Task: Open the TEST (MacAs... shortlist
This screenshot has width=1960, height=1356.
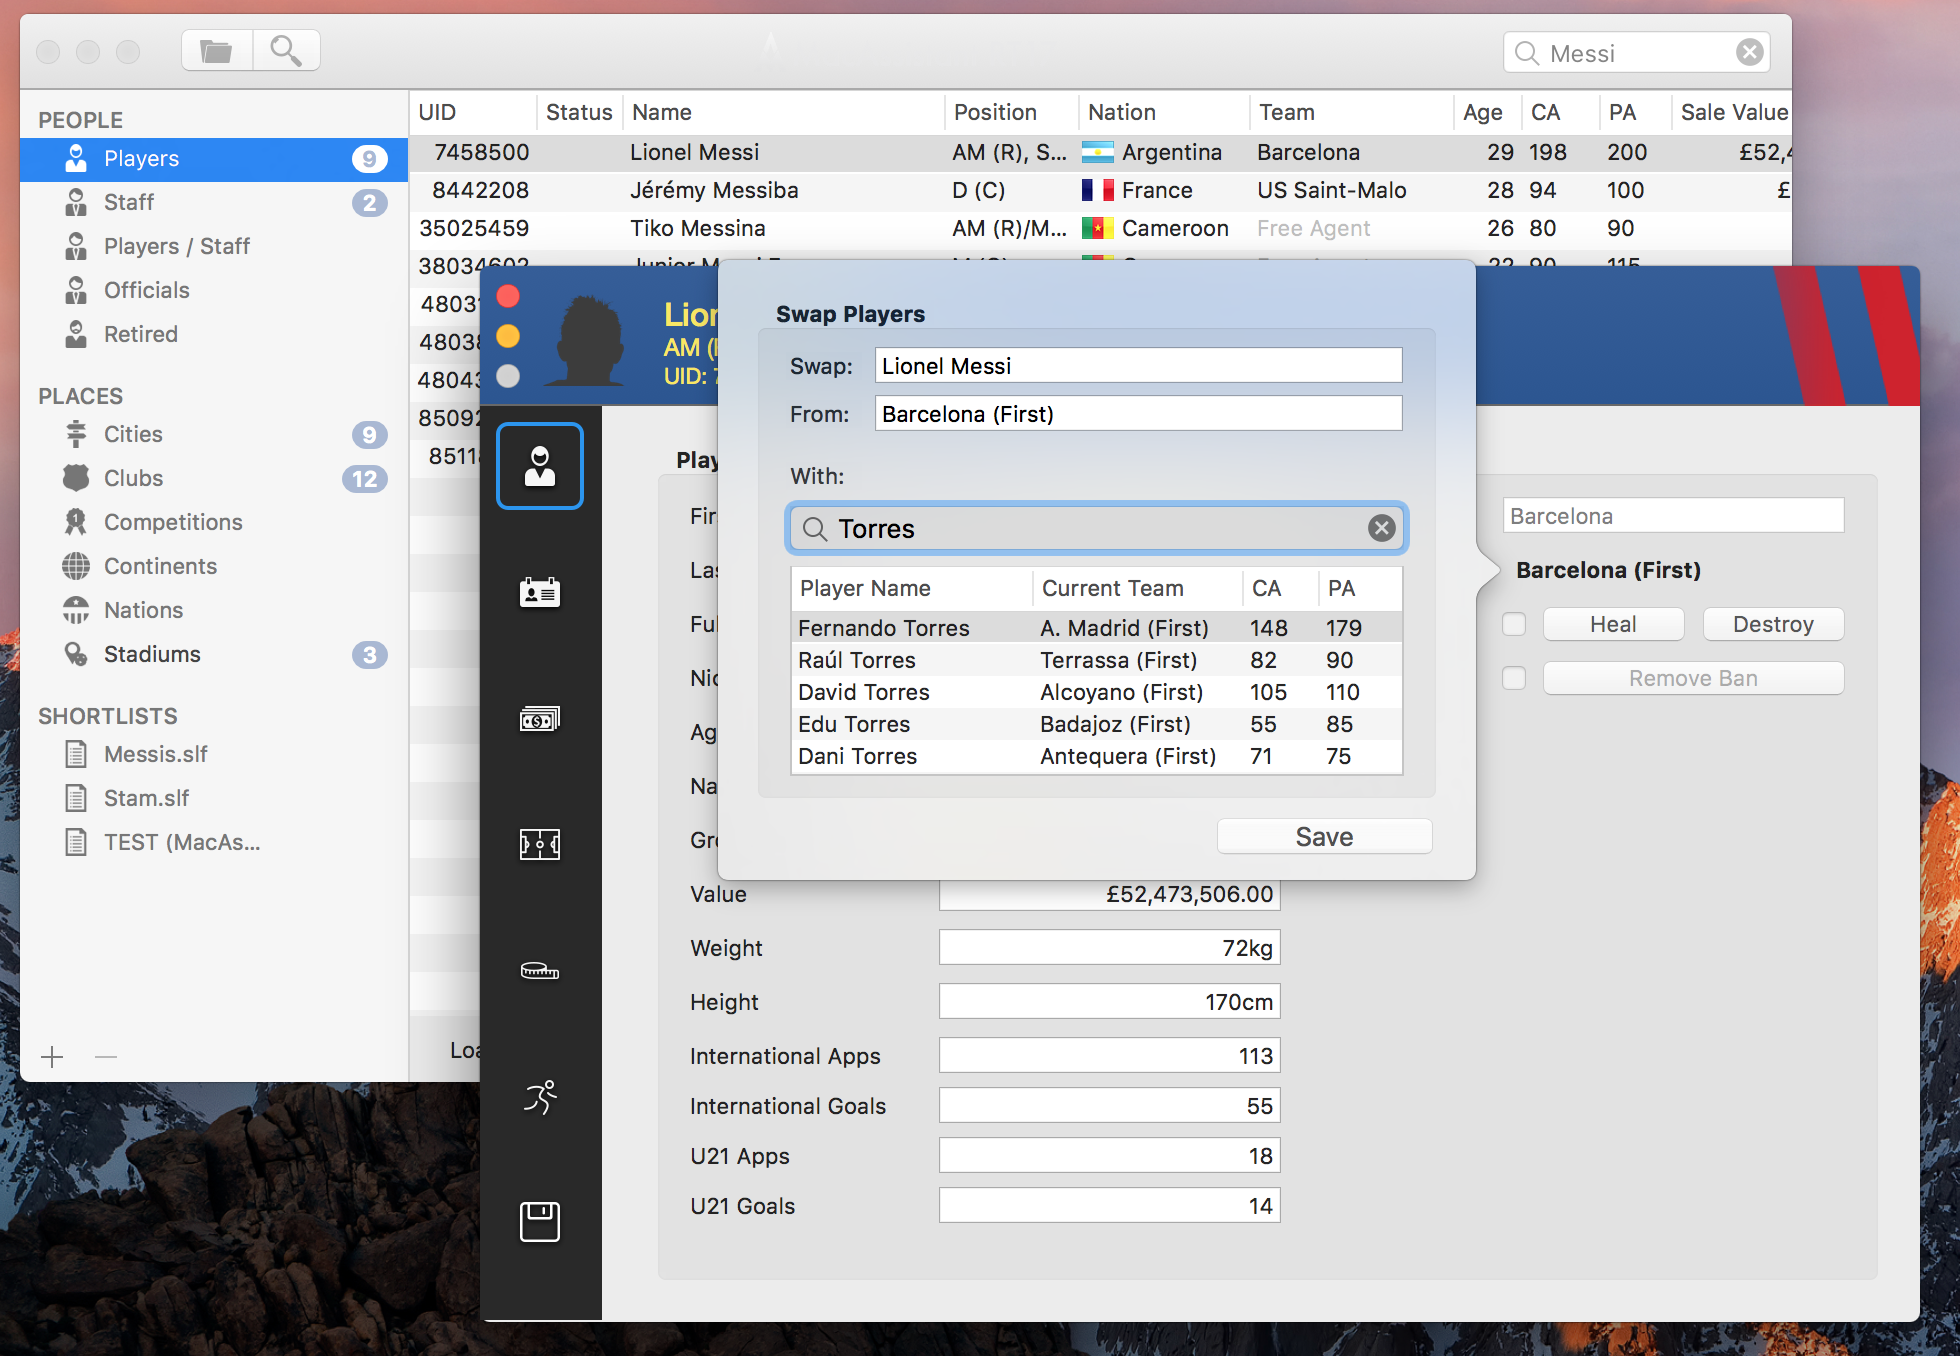Action: coord(214,843)
